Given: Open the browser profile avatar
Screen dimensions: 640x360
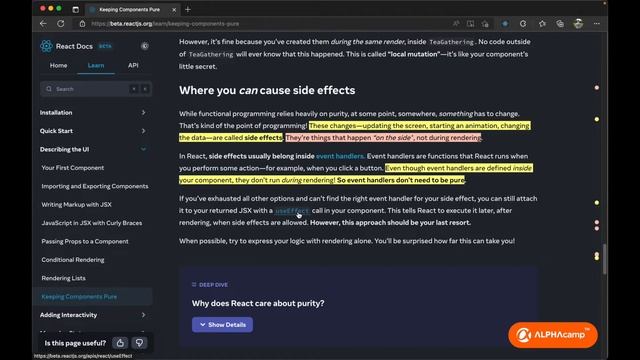Looking at the screenshot, I should pyautogui.click(x=578, y=24).
